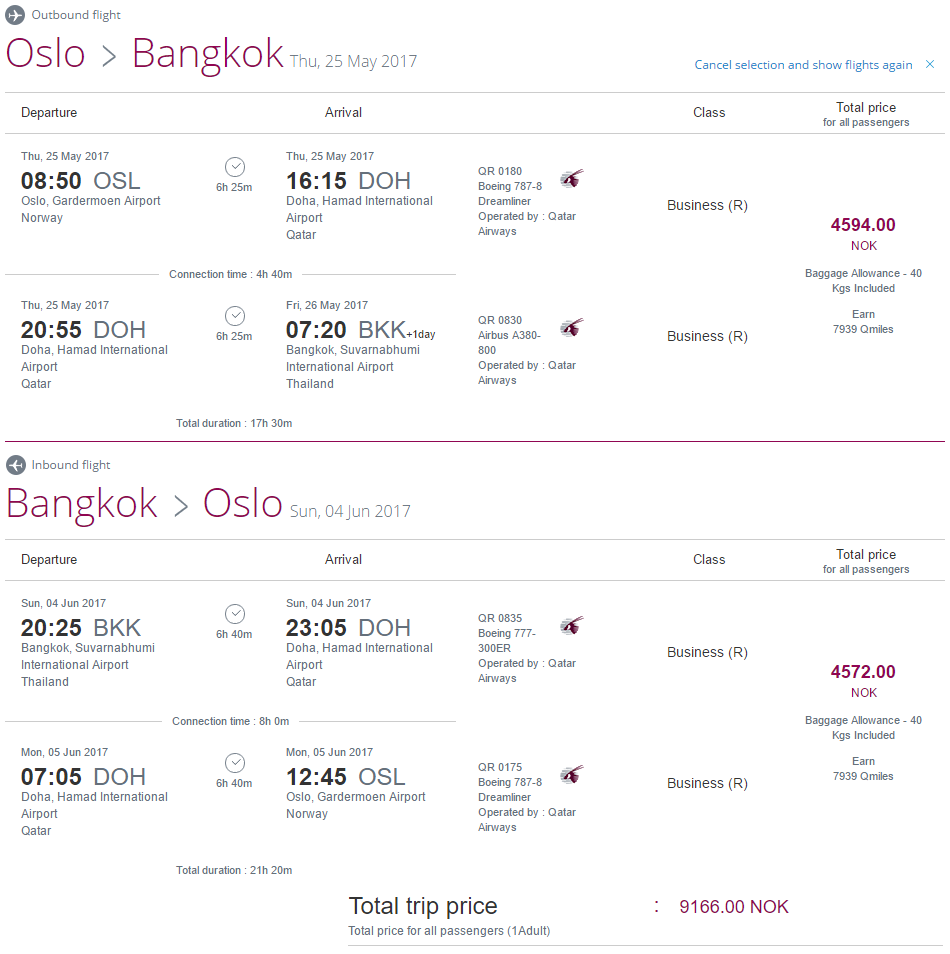Click Qatar Airways logo beside flight QR 0835
950x954 pixels.
point(571,626)
